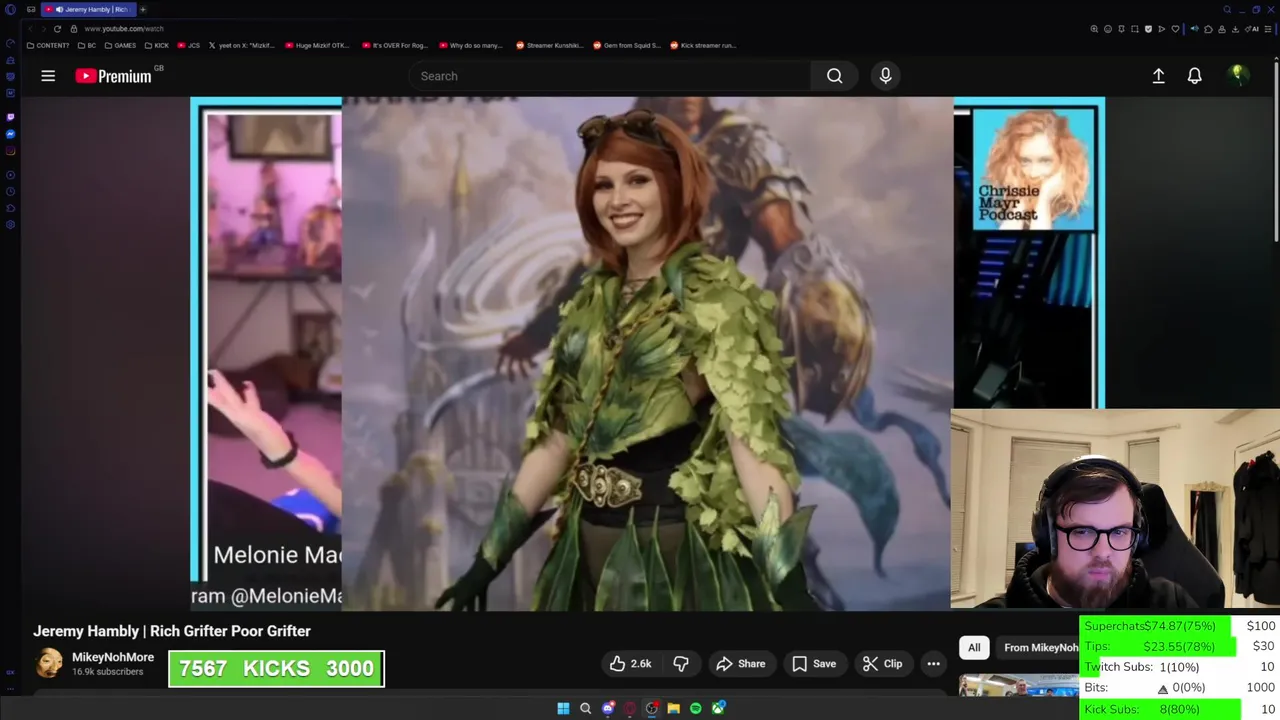Open OBS Studio from the taskbar
This screenshot has height=720, width=1280.
pyautogui.click(x=652, y=708)
